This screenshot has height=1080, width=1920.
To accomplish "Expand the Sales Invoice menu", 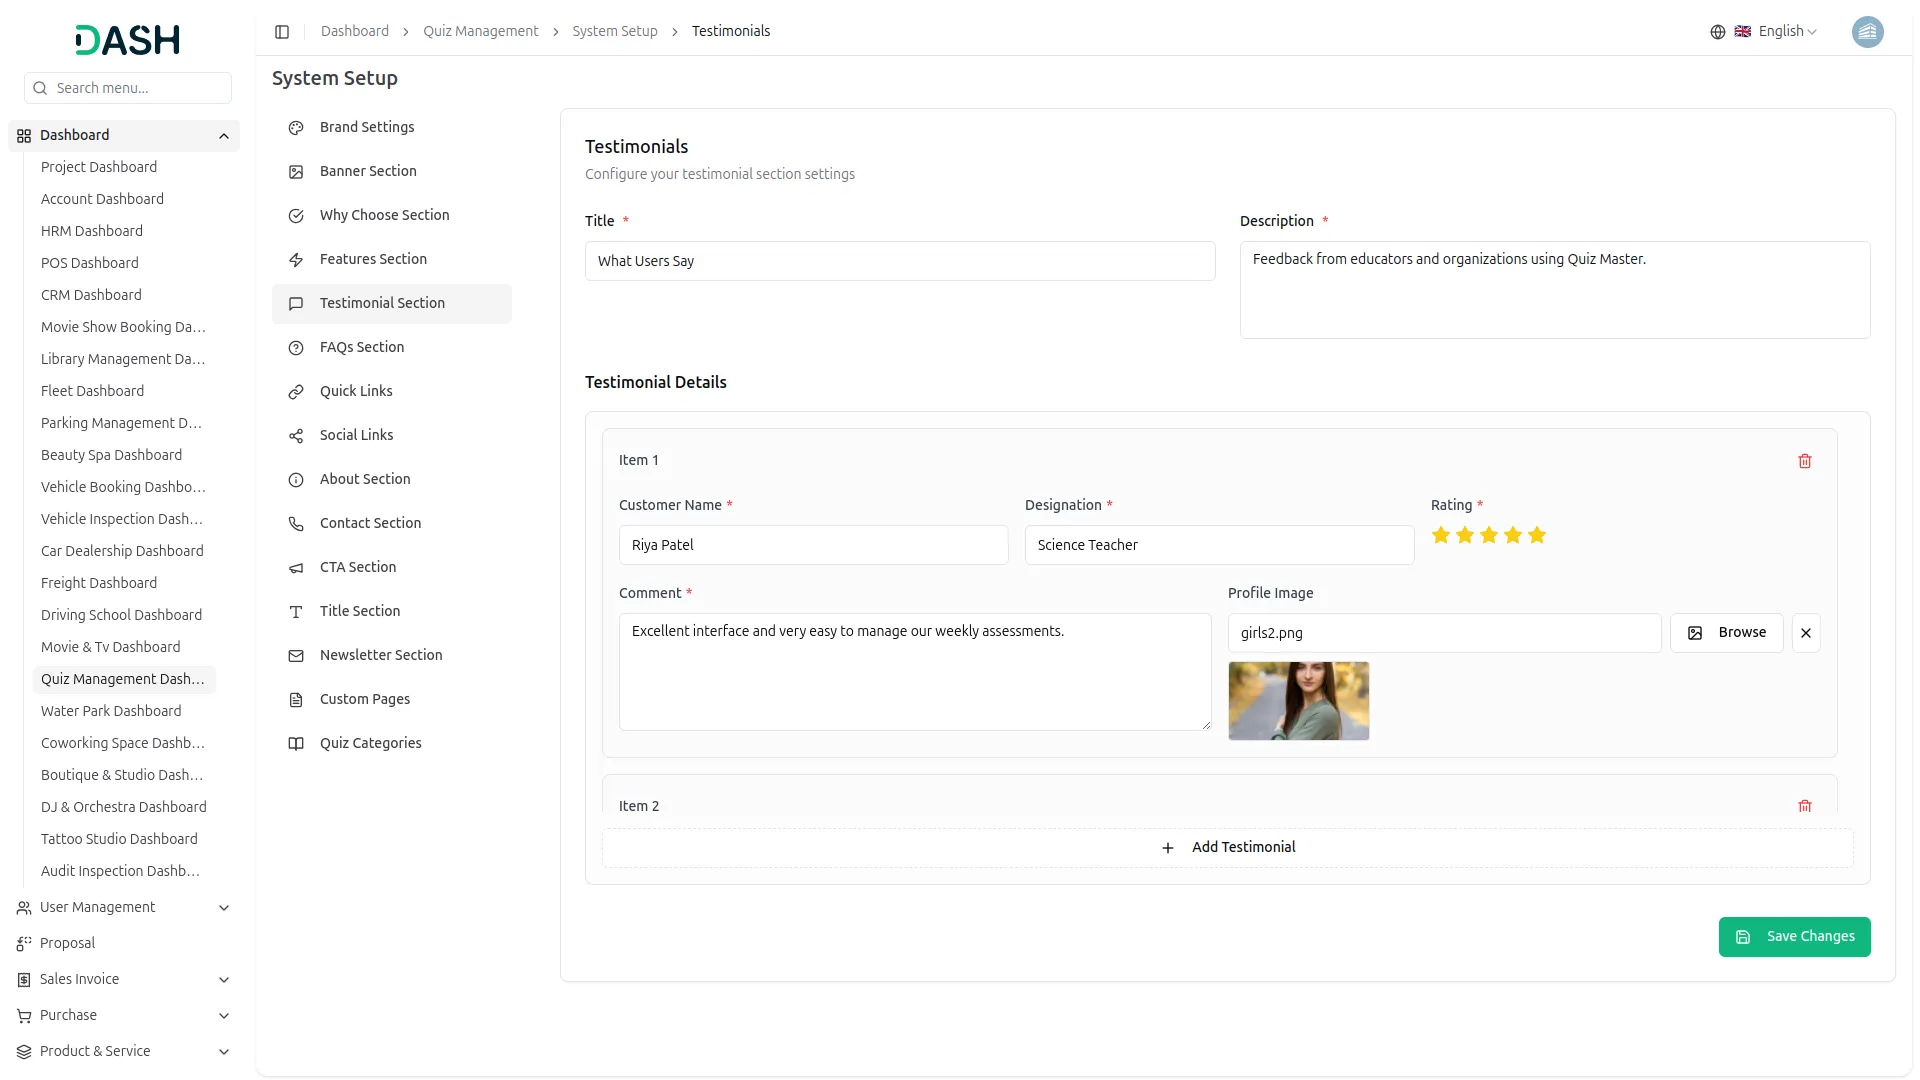I will (x=224, y=980).
